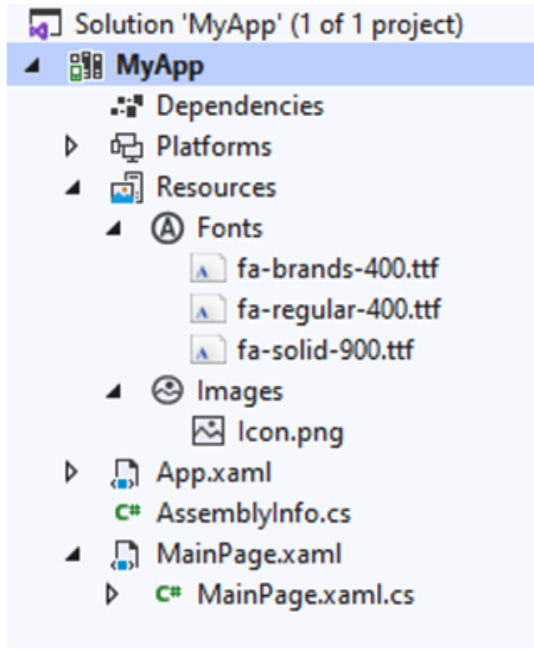Click the Images folder icon
Screen dimensions: 534x652
pos(167,390)
